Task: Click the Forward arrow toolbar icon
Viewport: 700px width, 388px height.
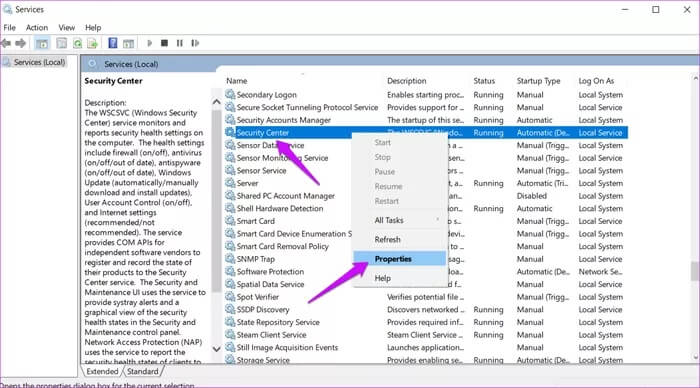Action: tap(21, 43)
